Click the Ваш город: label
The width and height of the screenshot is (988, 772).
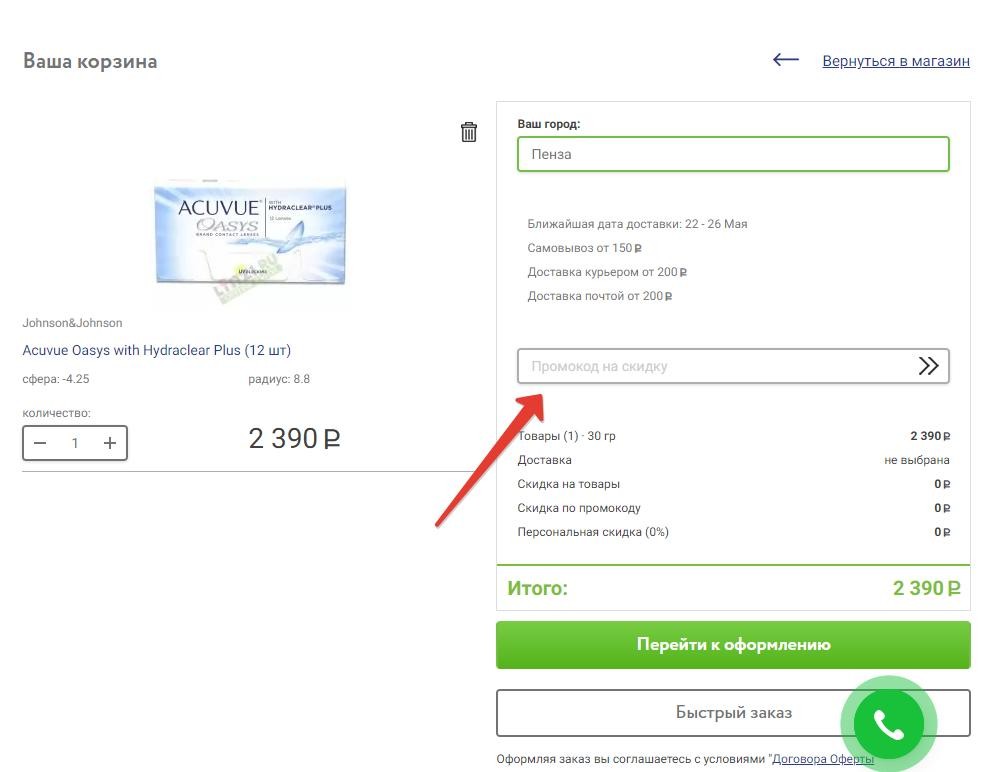coord(548,124)
